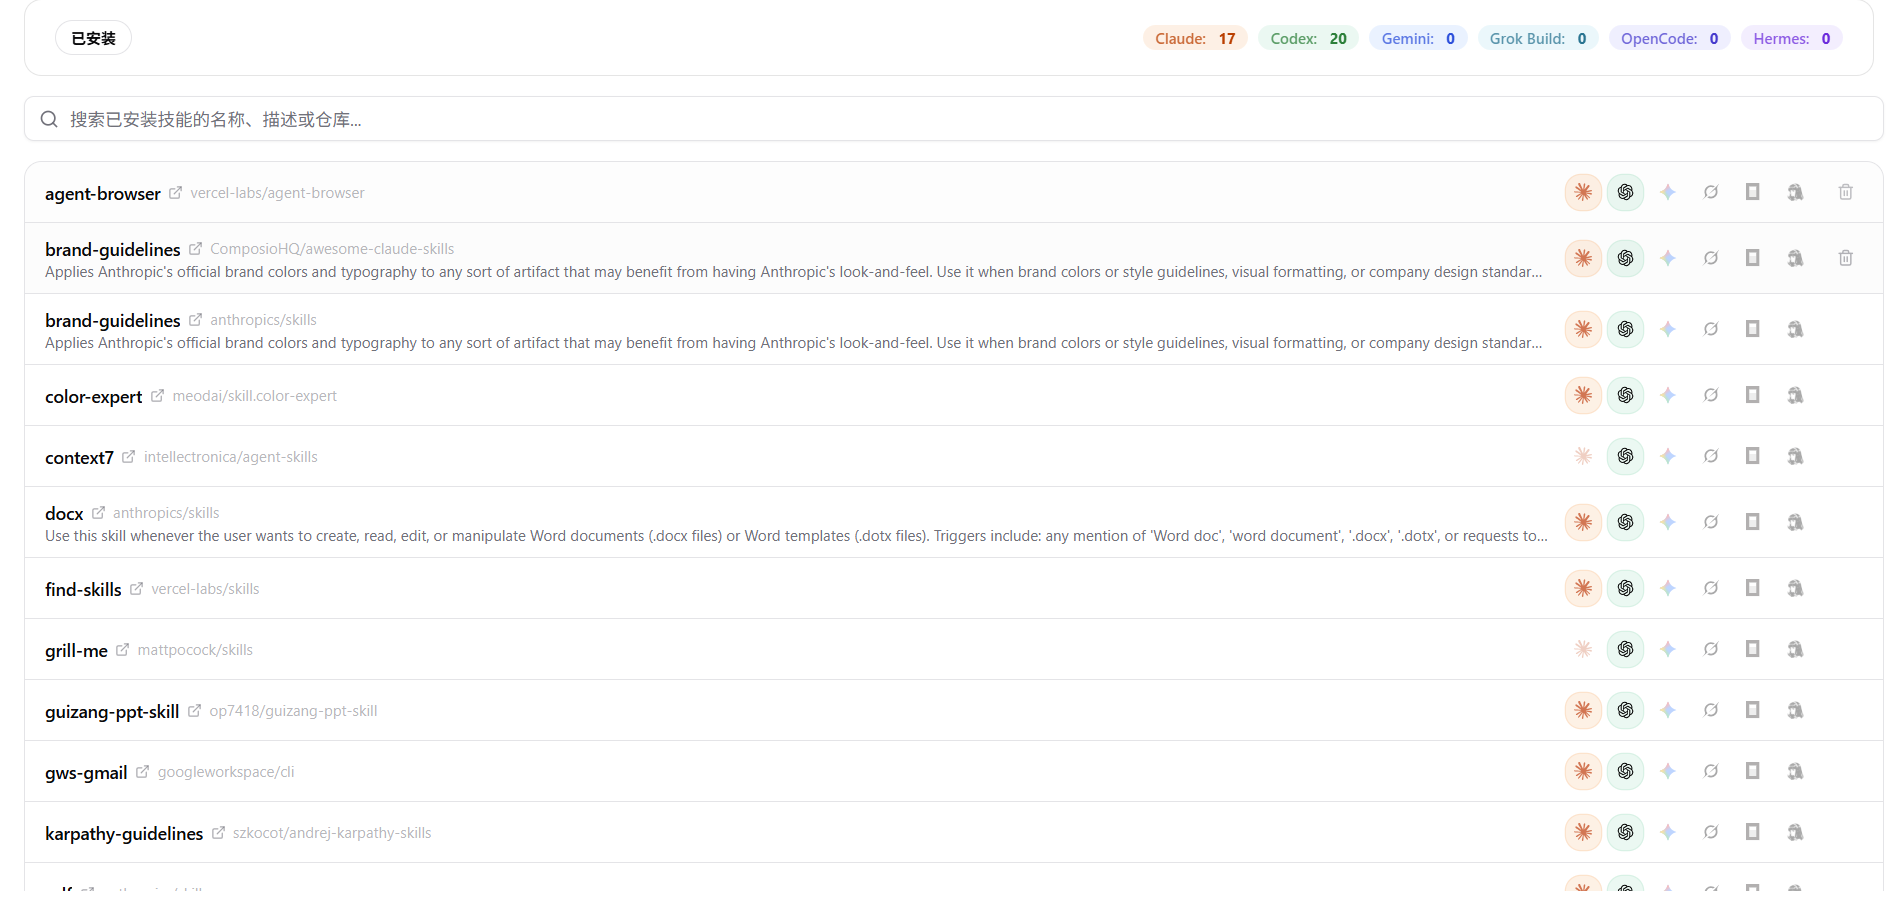Click OpenCode icon in agent-browser row

point(1753,192)
